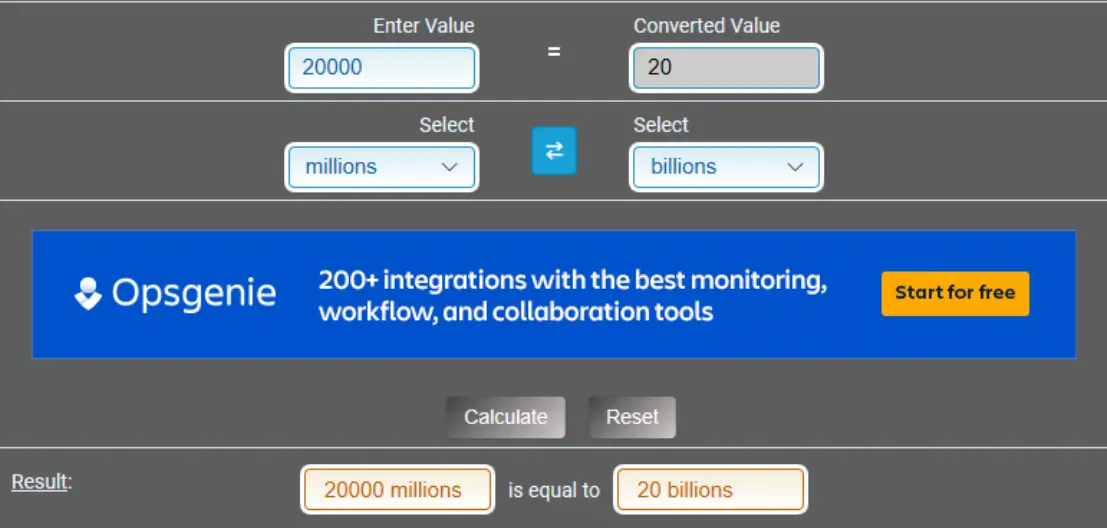Click the Select label above billions
1107x528 pixels.
point(660,125)
